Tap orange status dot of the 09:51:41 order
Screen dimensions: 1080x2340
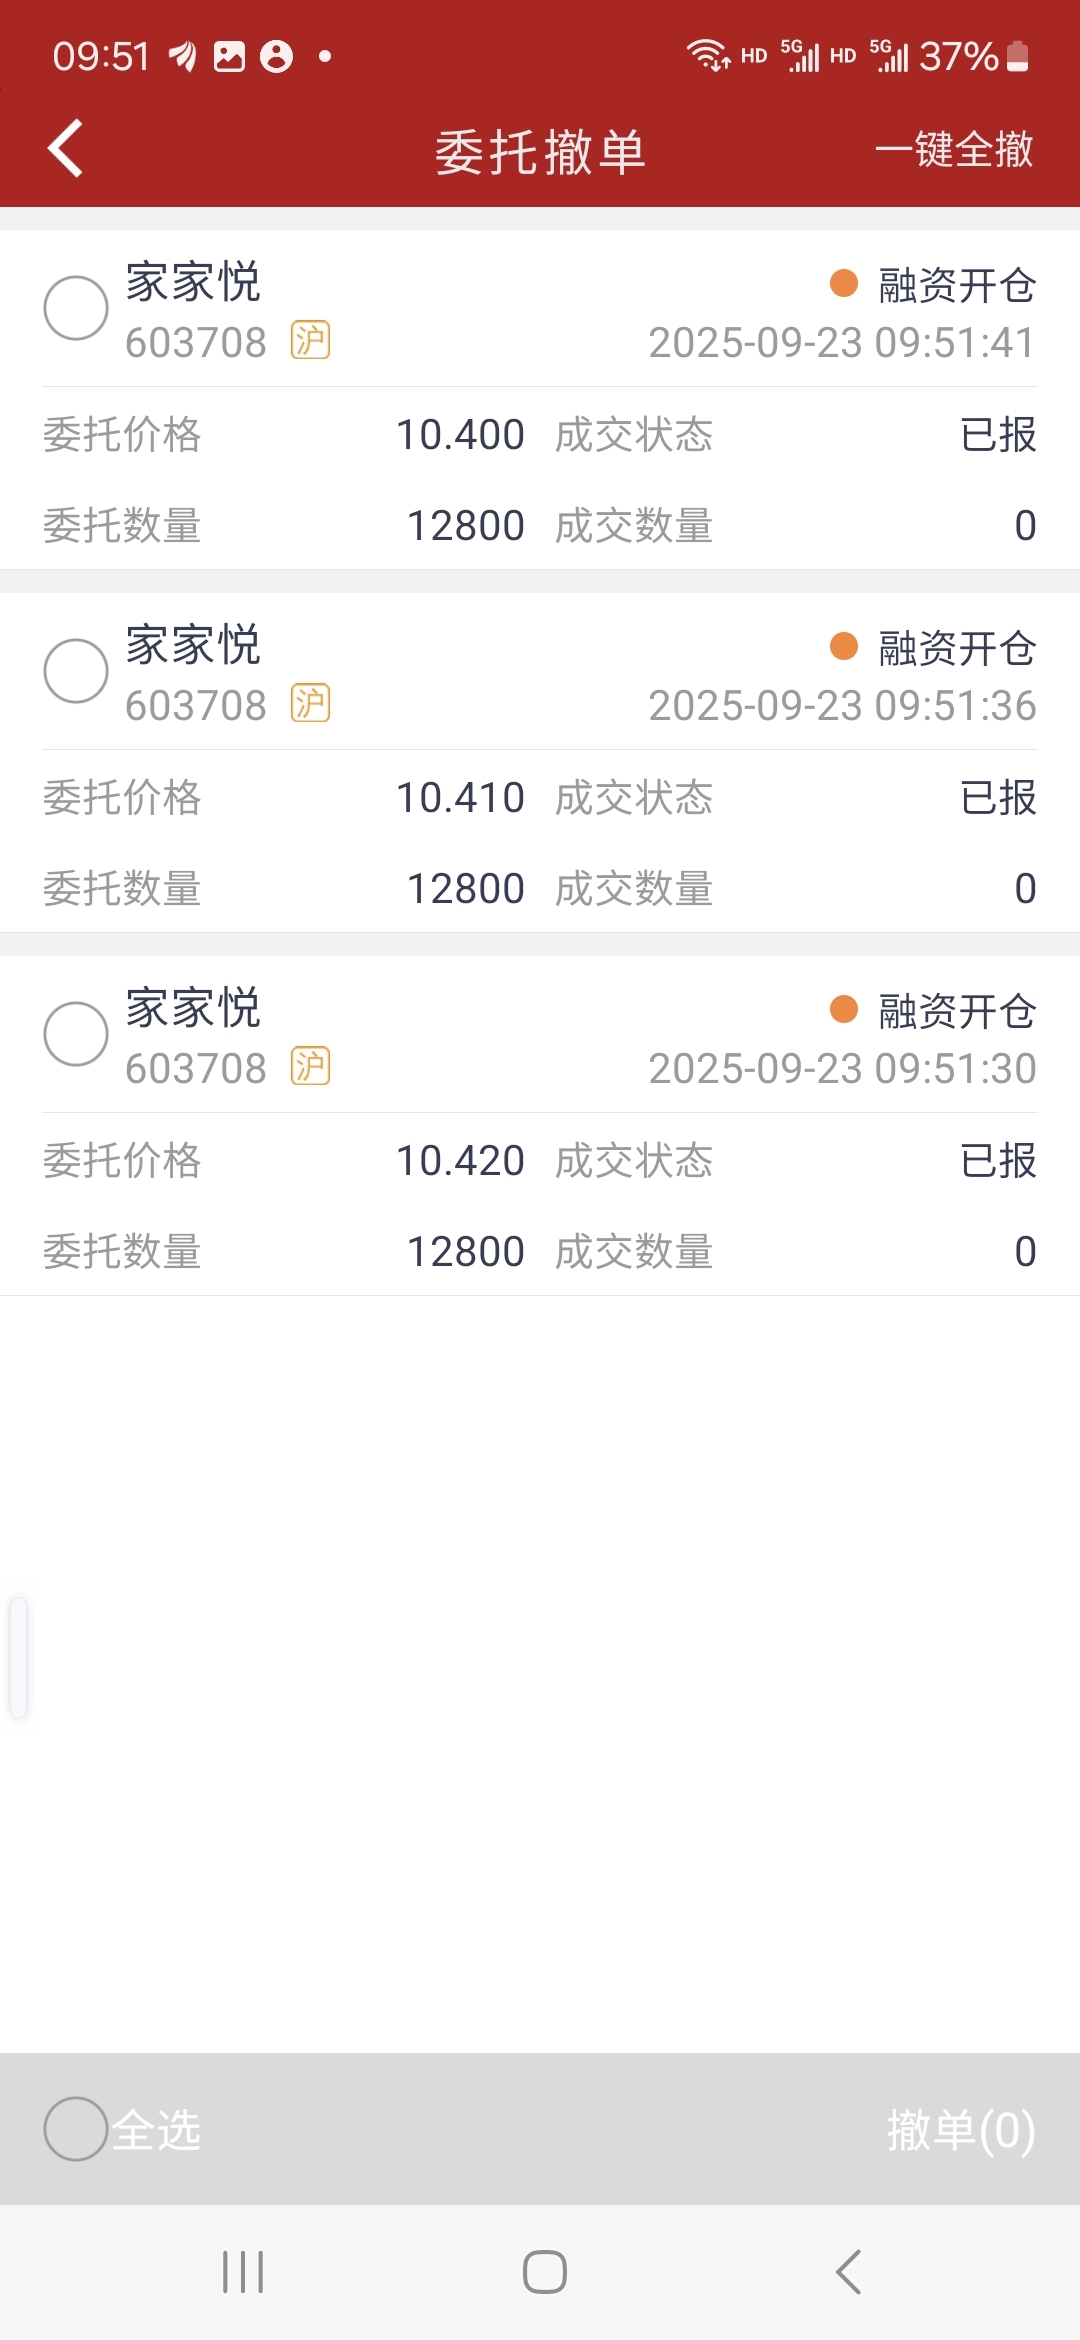pyautogui.click(x=844, y=283)
